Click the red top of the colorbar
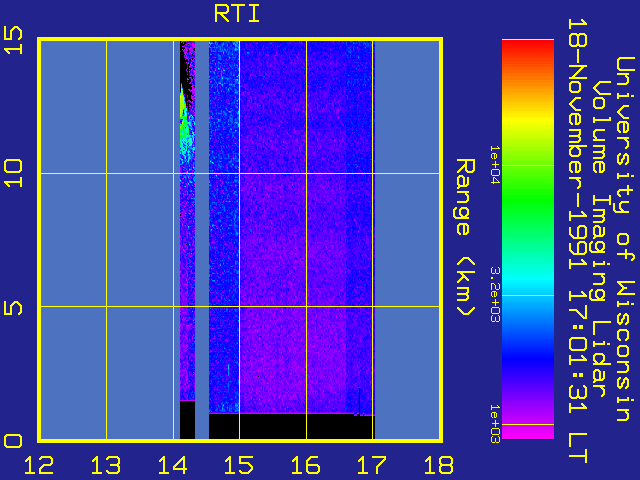 tap(528, 47)
